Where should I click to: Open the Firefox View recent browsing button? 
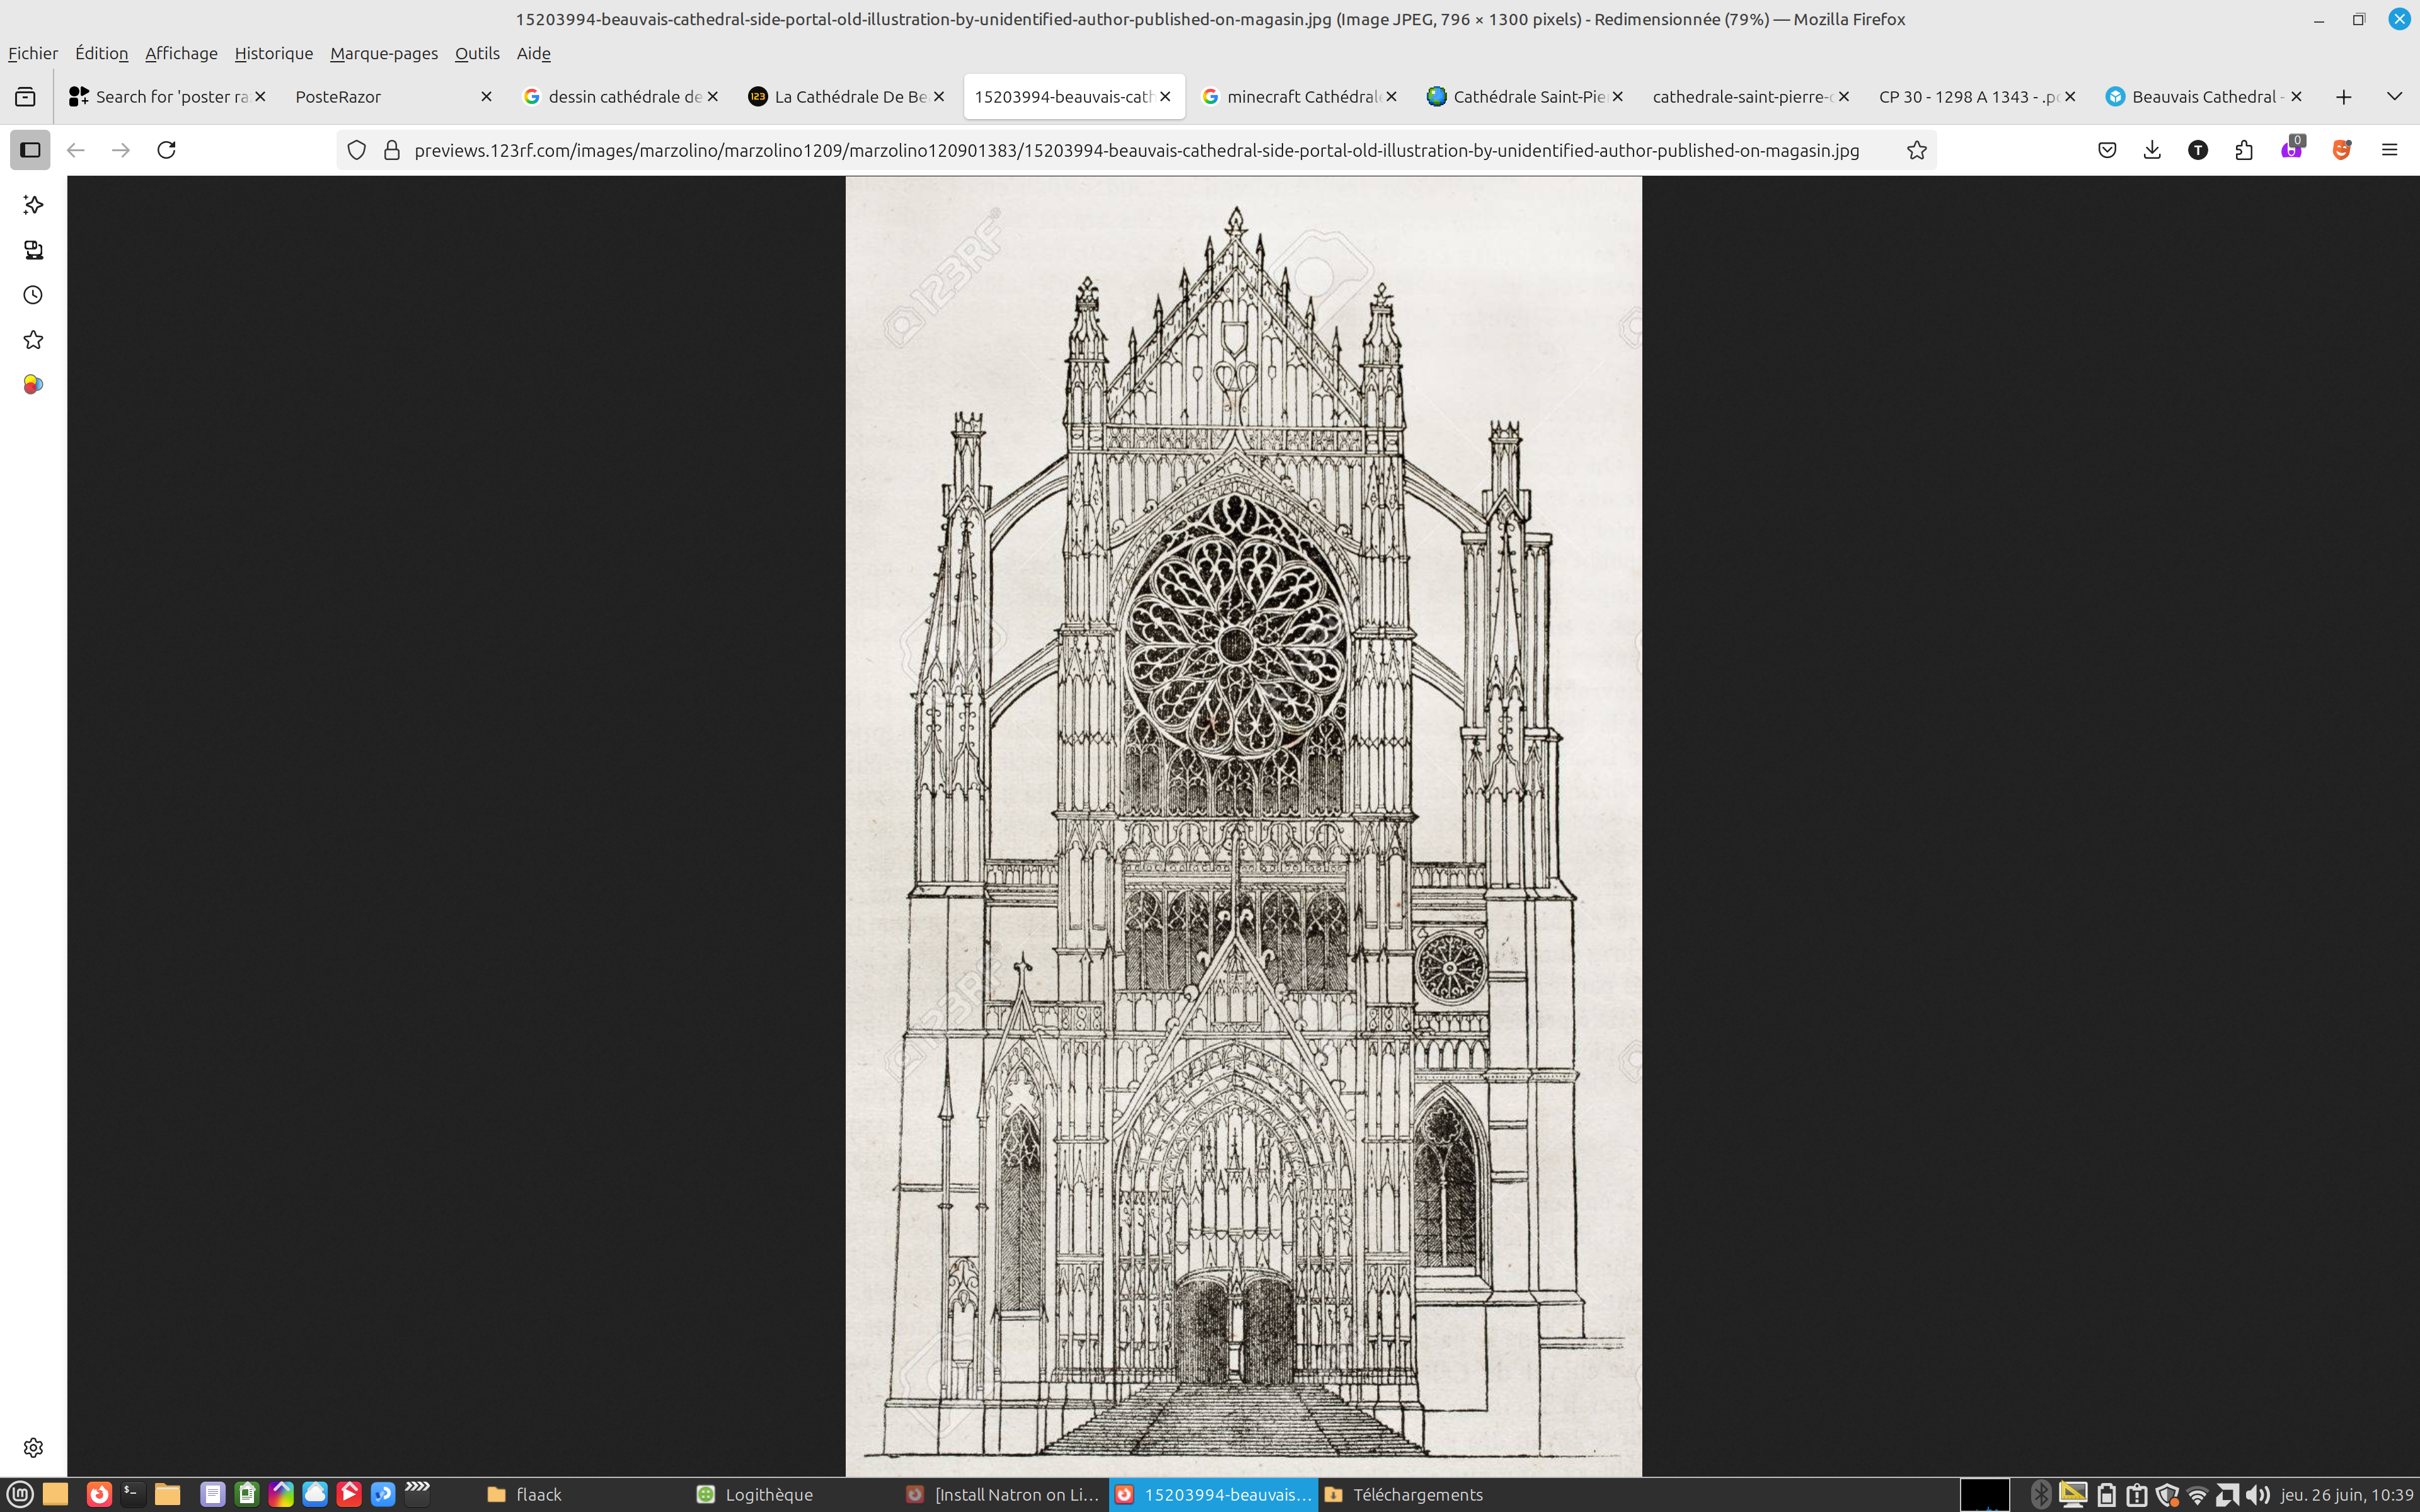25,97
